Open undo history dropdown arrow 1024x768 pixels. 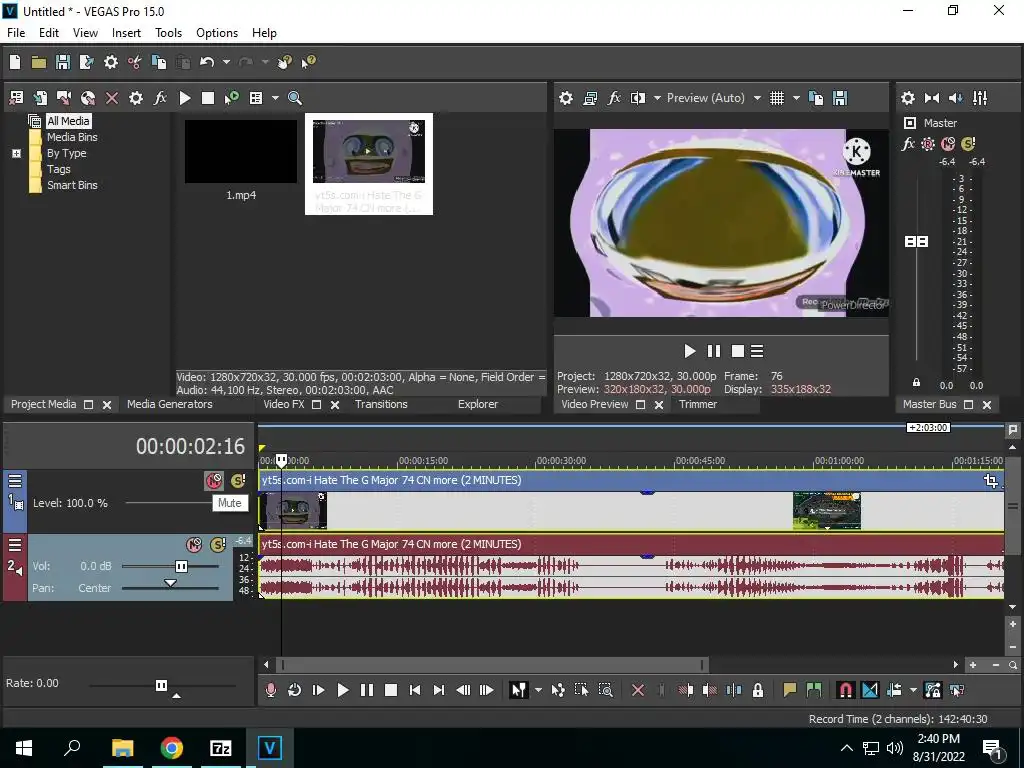pos(226,62)
